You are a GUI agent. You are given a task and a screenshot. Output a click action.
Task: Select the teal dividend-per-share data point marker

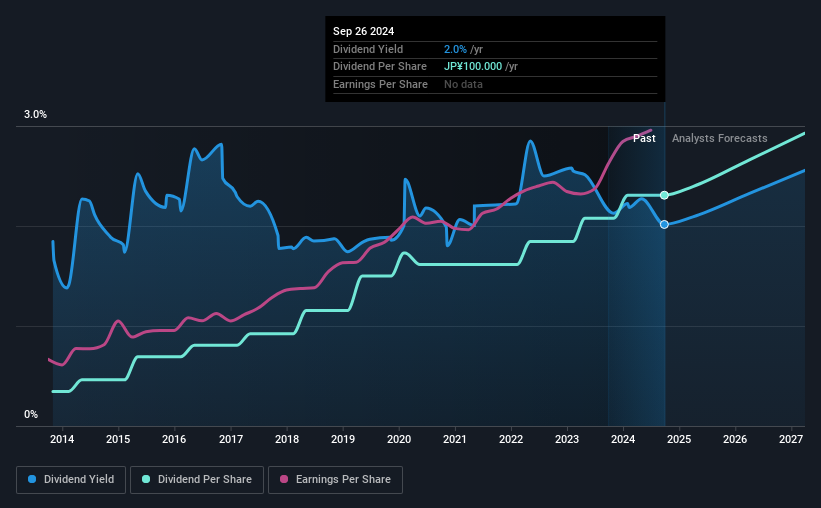(664, 195)
